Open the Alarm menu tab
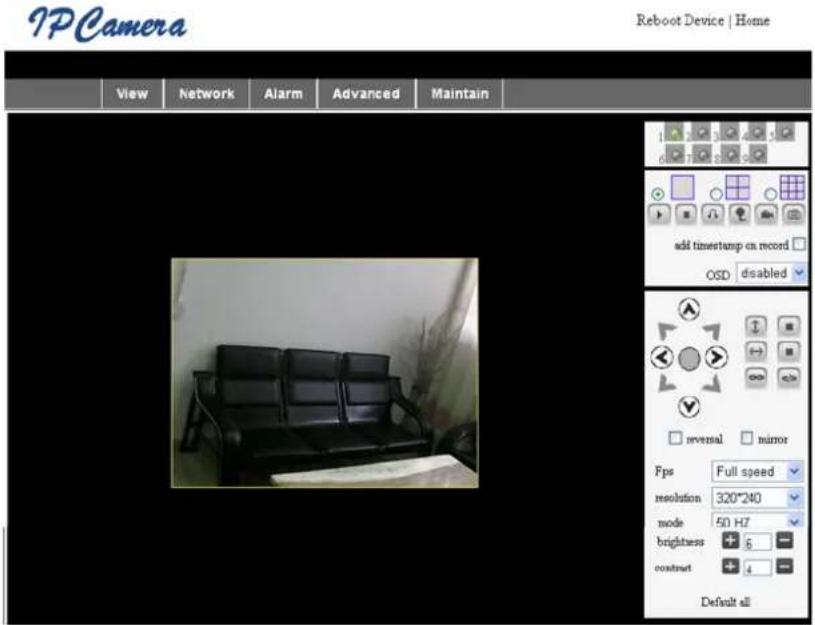 [283, 94]
